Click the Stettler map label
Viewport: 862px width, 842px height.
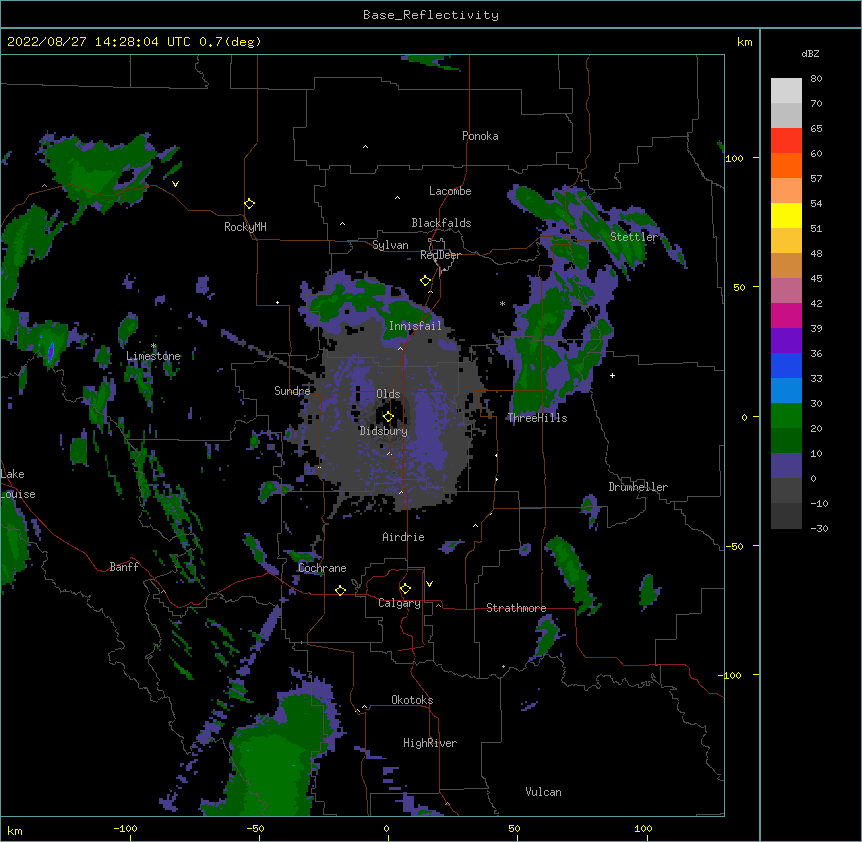[634, 237]
